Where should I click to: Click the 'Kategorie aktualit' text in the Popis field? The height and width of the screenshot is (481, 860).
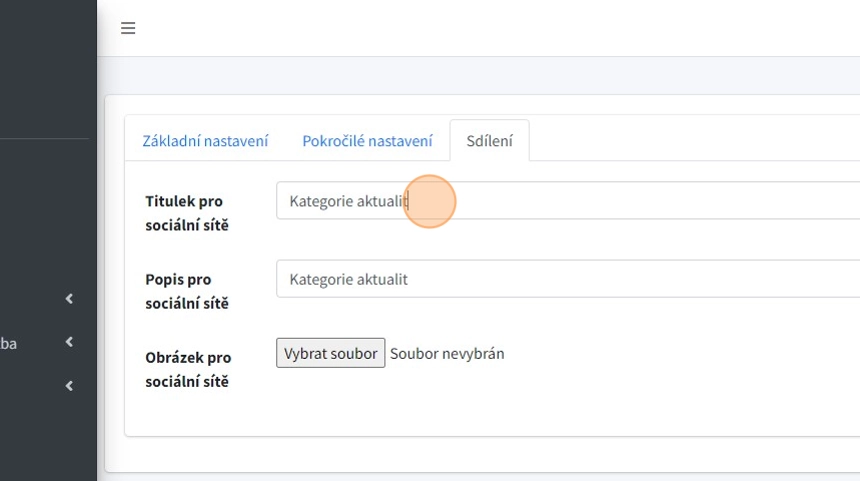click(348, 279)
